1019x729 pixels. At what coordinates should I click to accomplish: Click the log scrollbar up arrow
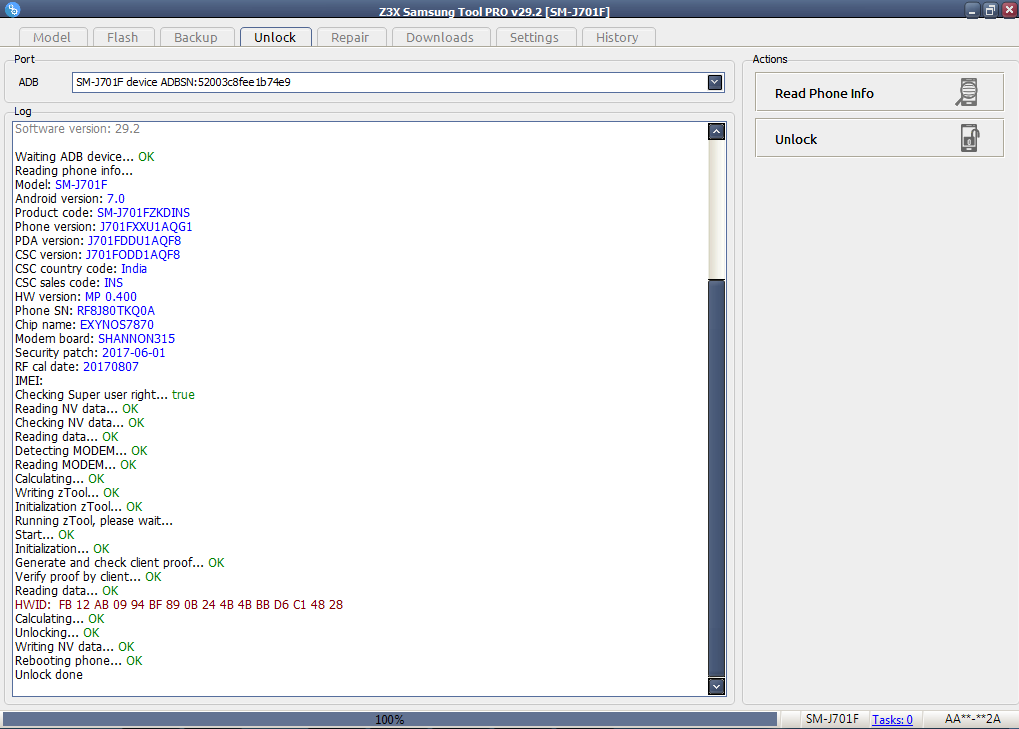coord(716,131)
